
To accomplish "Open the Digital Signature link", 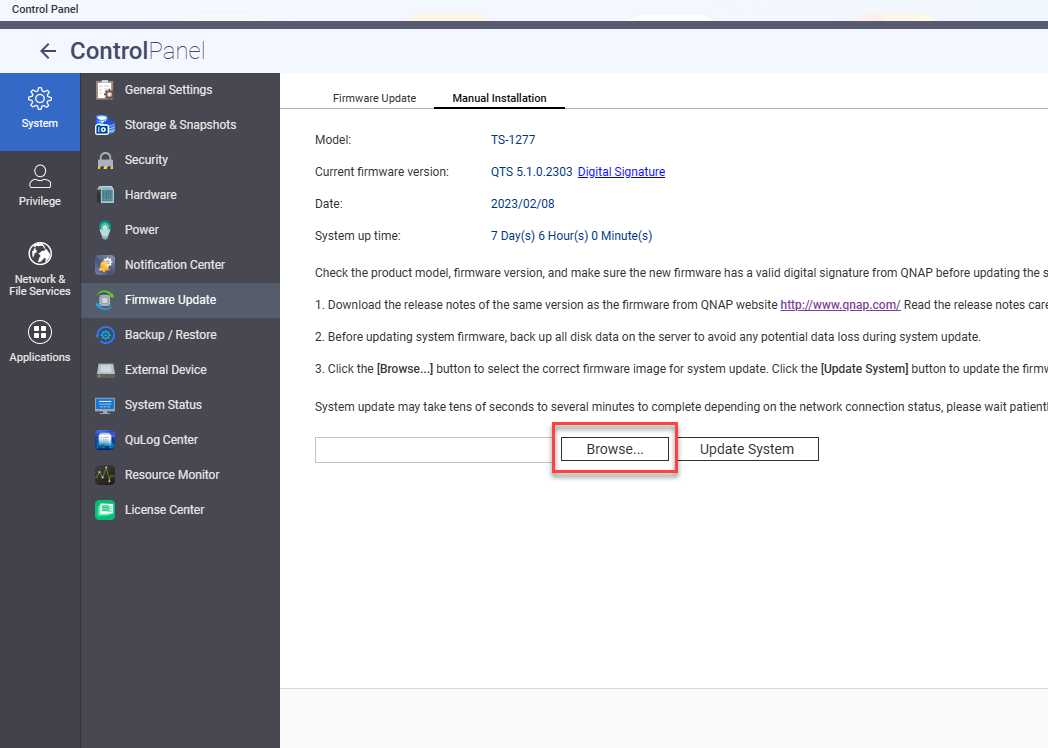I will click(x=621, y=172).
